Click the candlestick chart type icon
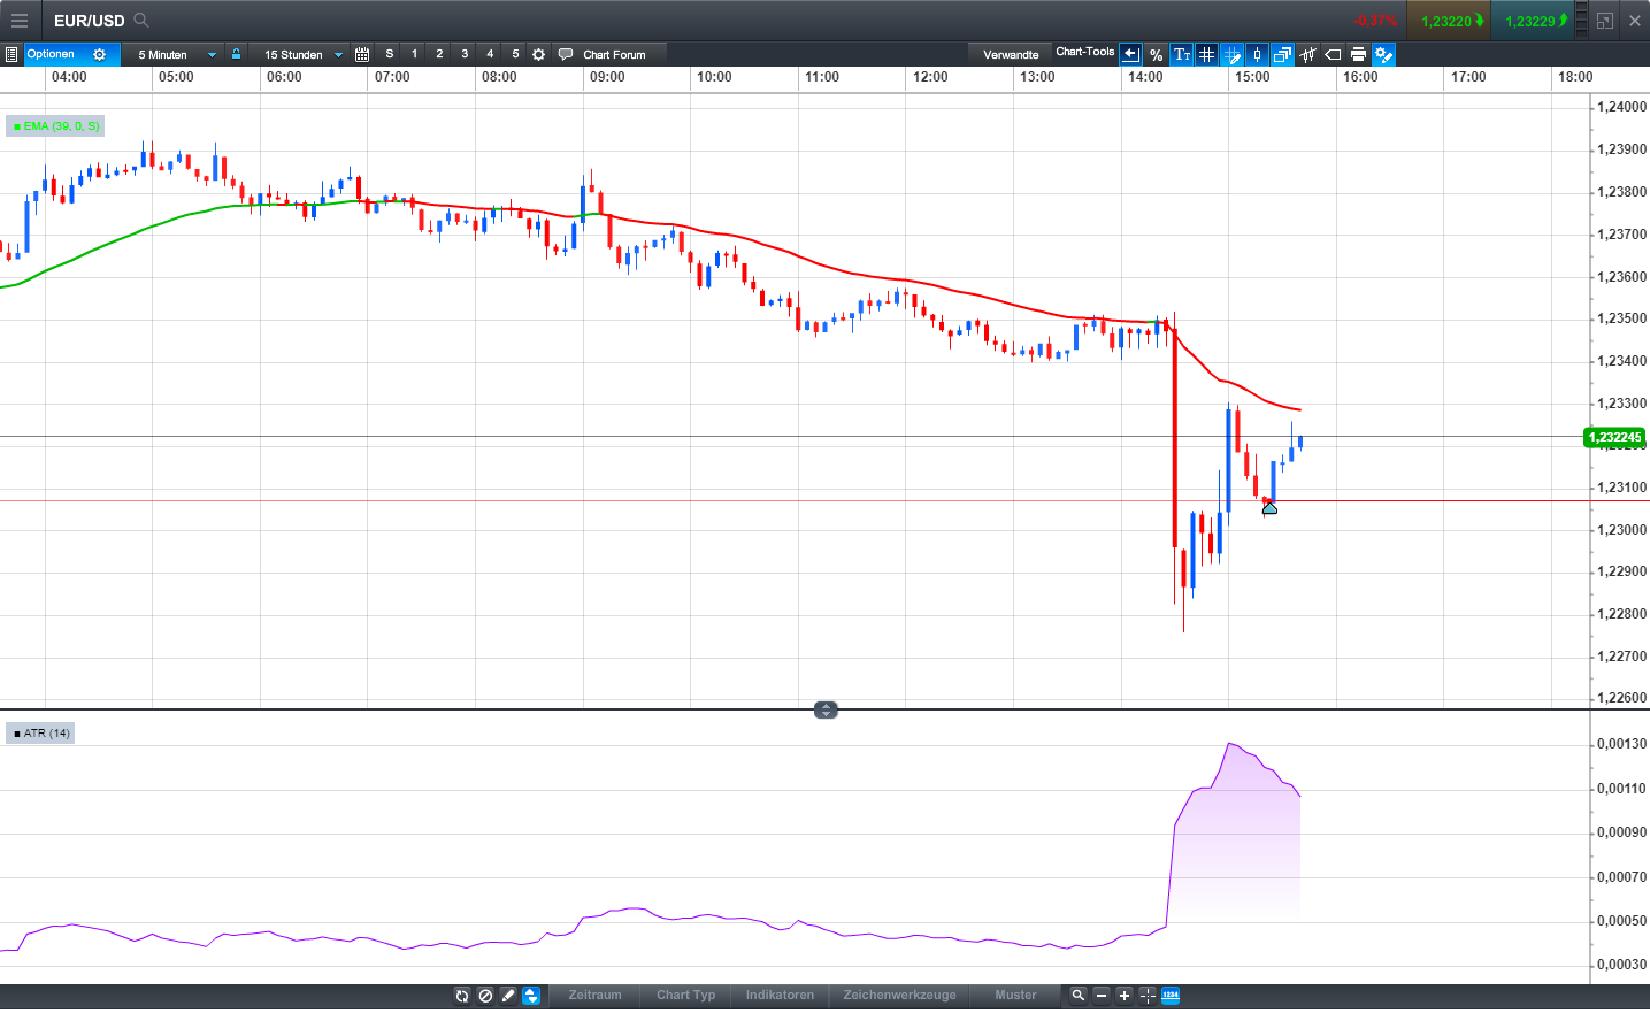The width and height of the screenshot is (1650, 1009). 1257,55
